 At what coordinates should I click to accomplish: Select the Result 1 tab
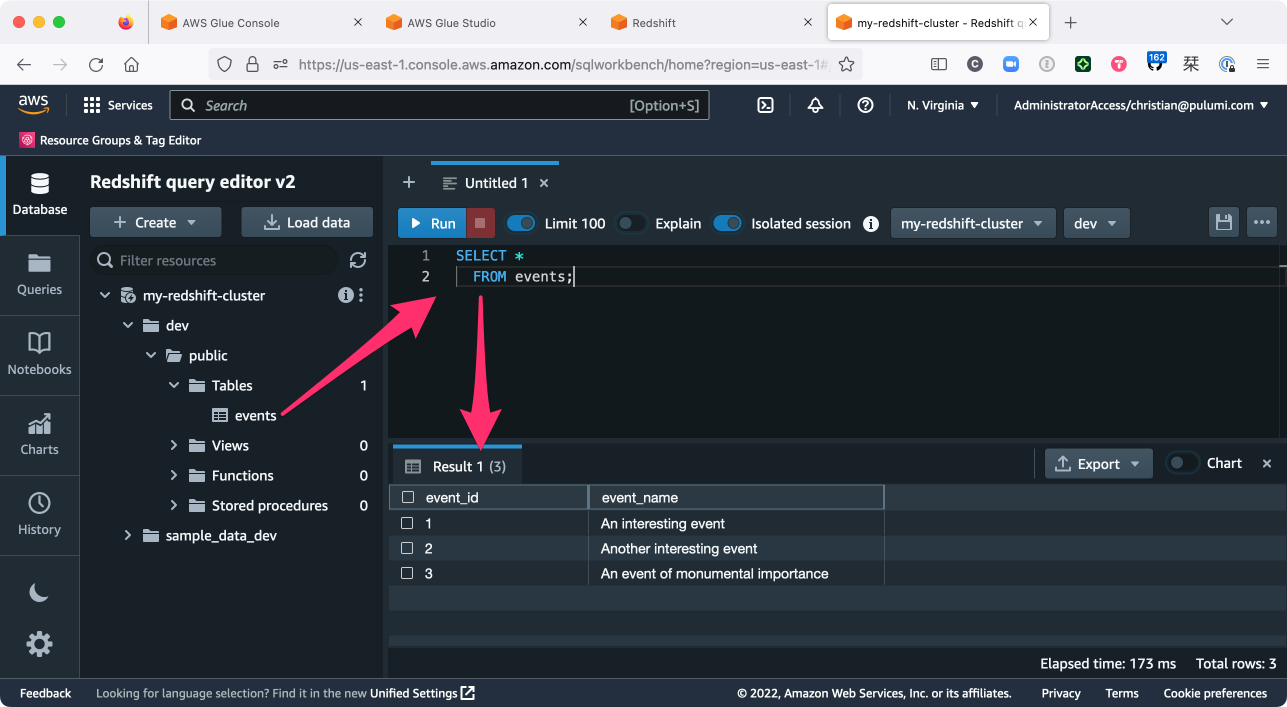pyautogui.click(x=458, y=466)
